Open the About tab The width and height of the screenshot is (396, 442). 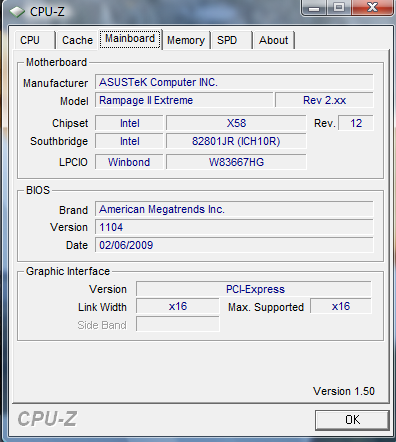[274, 40]
